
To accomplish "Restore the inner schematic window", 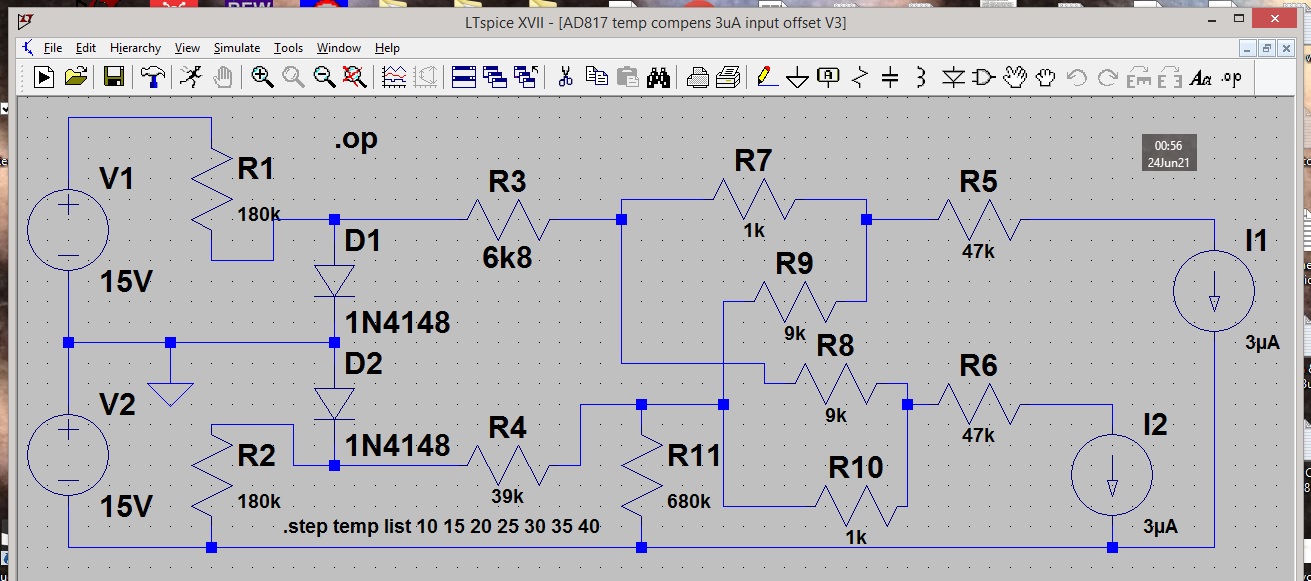I will 1267,48.
